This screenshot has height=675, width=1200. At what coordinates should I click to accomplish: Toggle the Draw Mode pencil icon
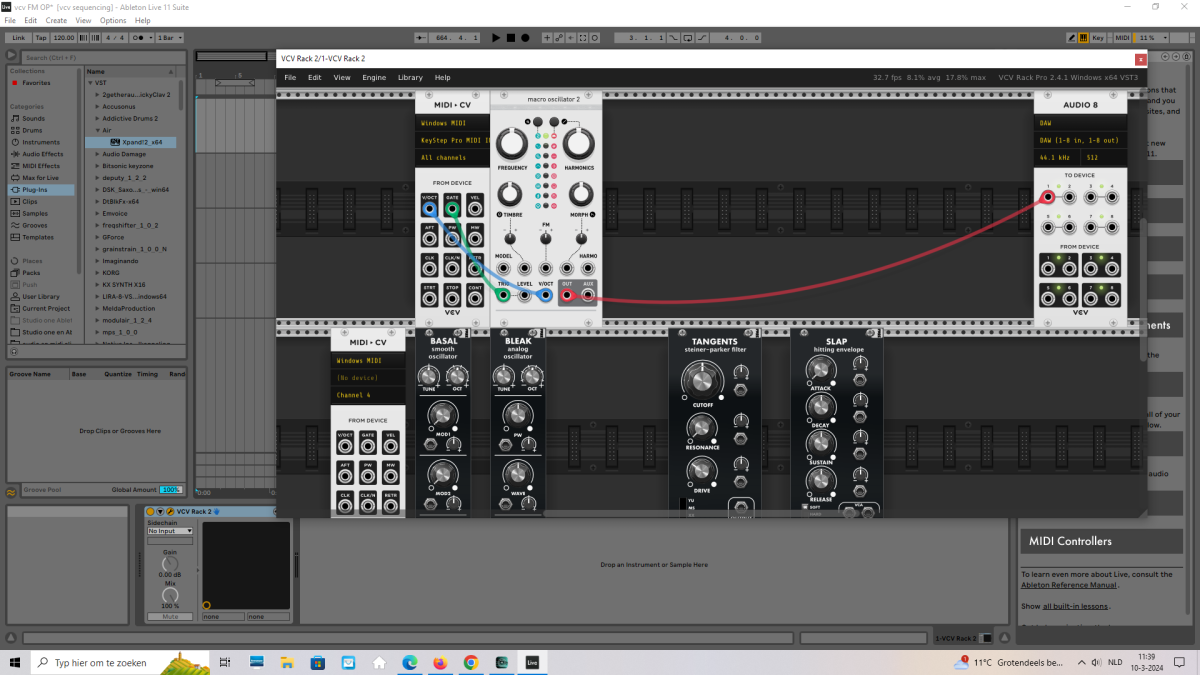[x=1072, y=37]
